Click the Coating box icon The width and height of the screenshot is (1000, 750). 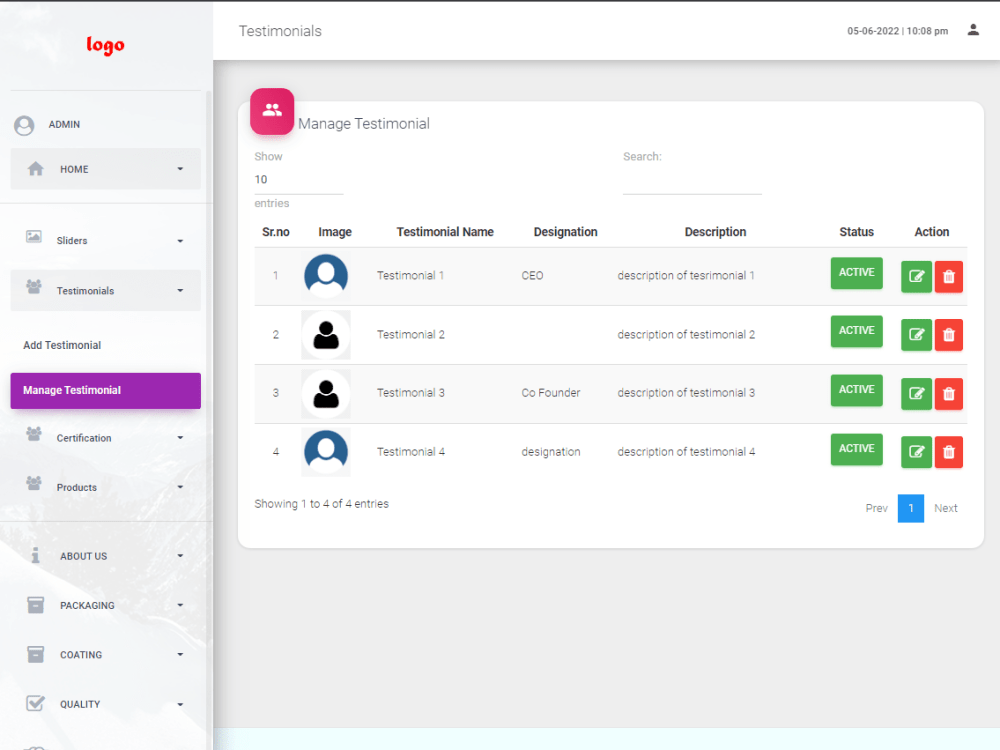pos(36,654)
